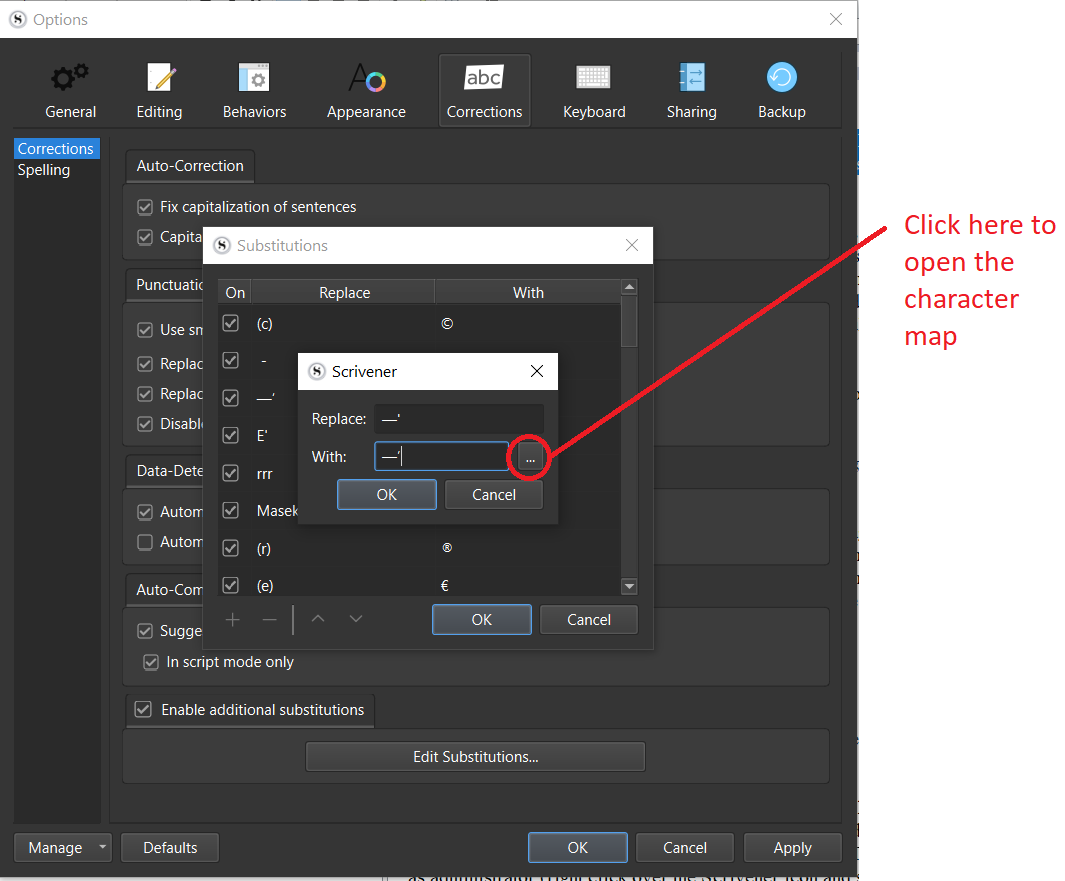Add a new substitution with the plus icon
The image size is (1065, 881).
232,619
